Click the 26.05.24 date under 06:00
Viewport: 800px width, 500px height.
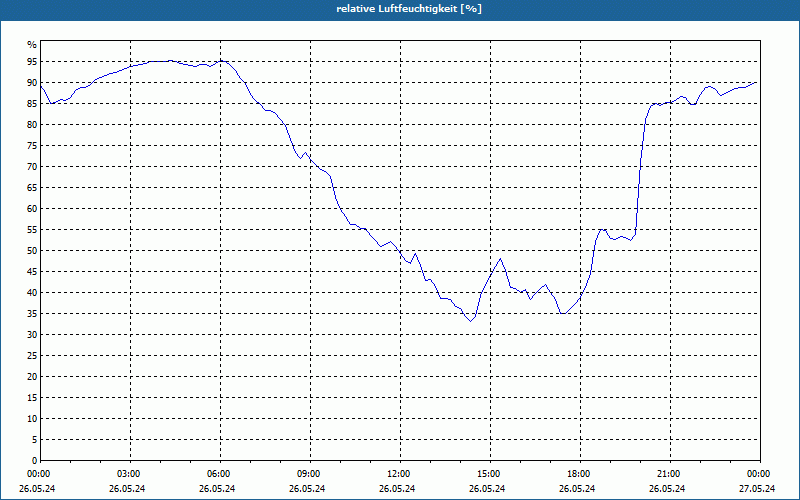[217, 489]
